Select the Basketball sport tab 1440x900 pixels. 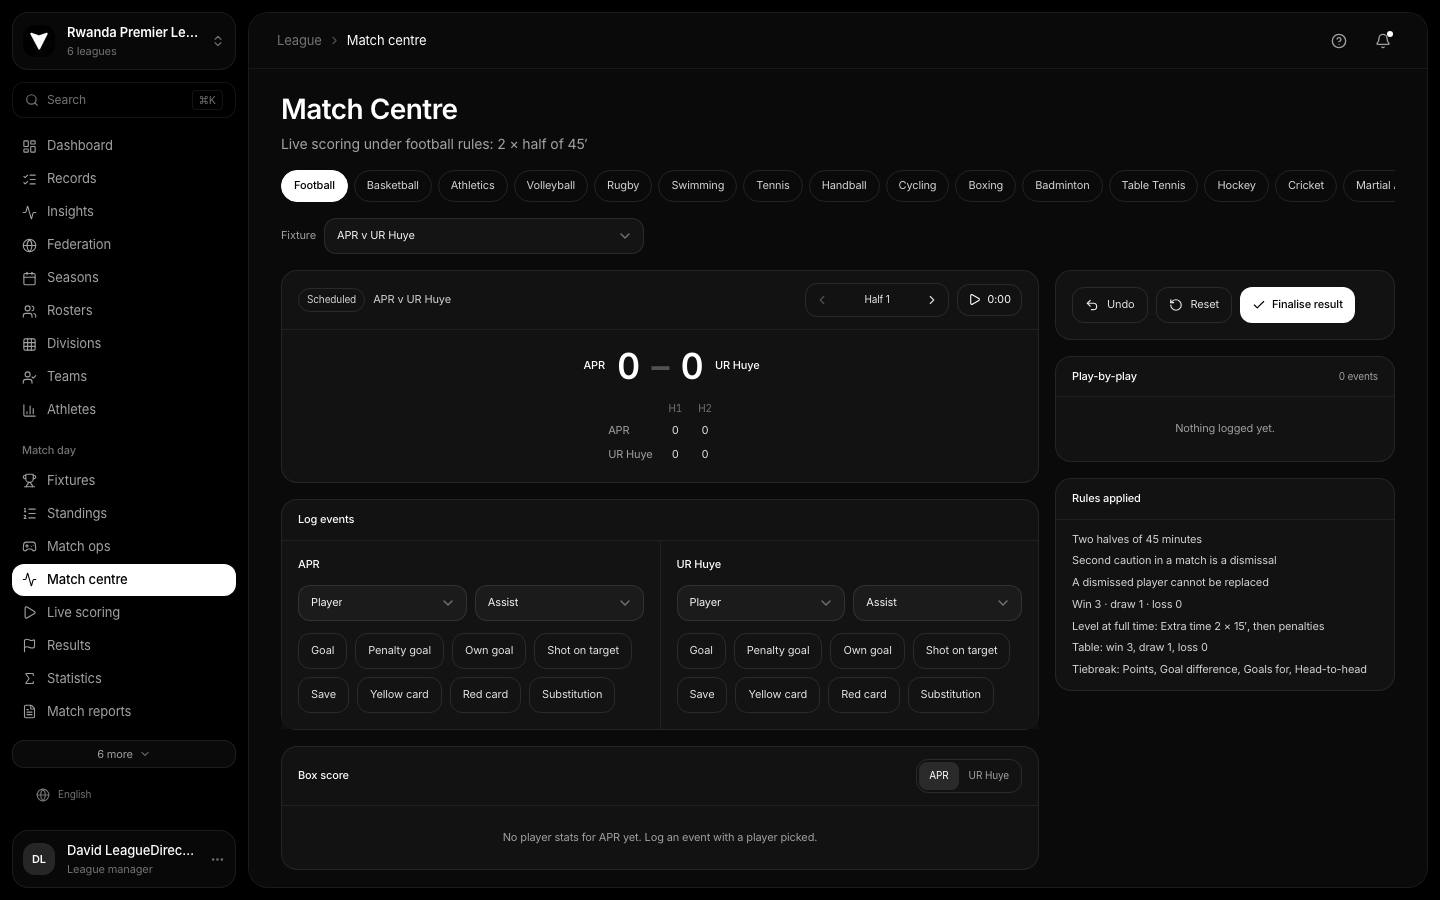pyautogui.click(x=393, y=186)
